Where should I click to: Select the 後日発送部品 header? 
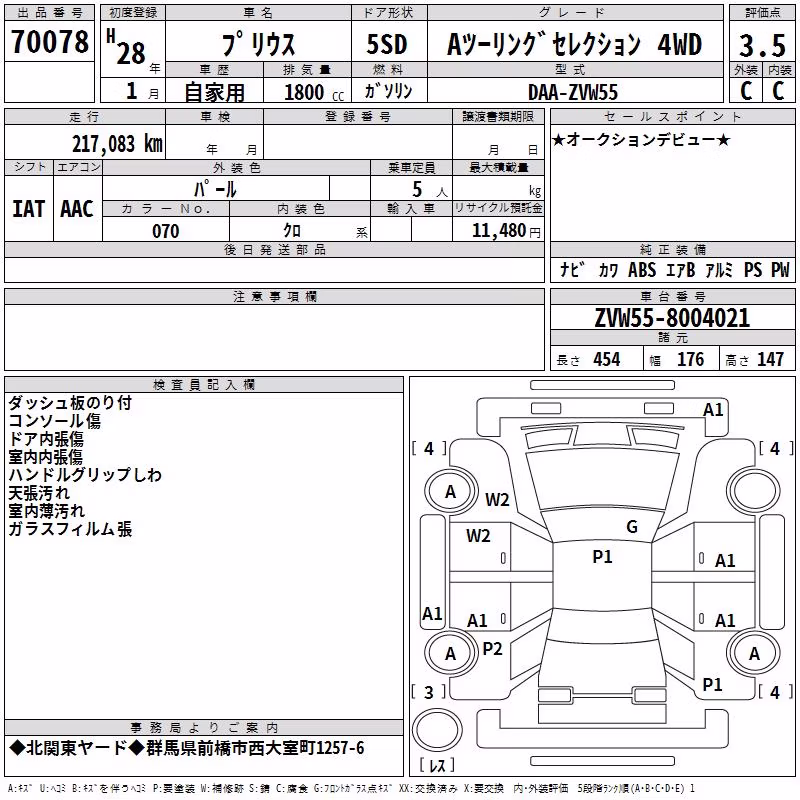[x=274, y=249]
